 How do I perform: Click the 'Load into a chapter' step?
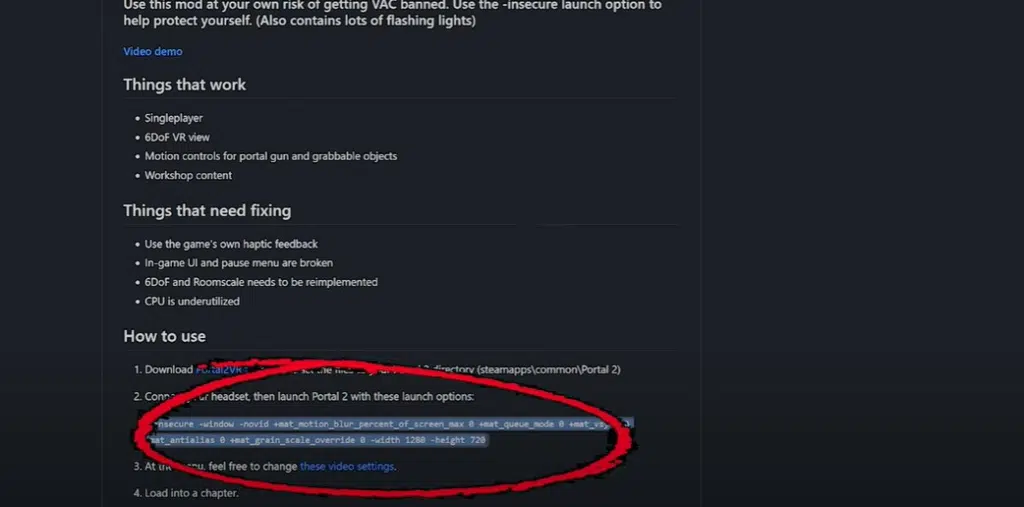(x=191, y=493)
